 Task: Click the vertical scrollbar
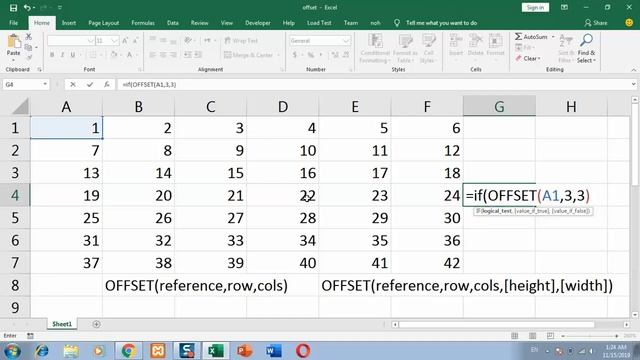tap(634, 145)
